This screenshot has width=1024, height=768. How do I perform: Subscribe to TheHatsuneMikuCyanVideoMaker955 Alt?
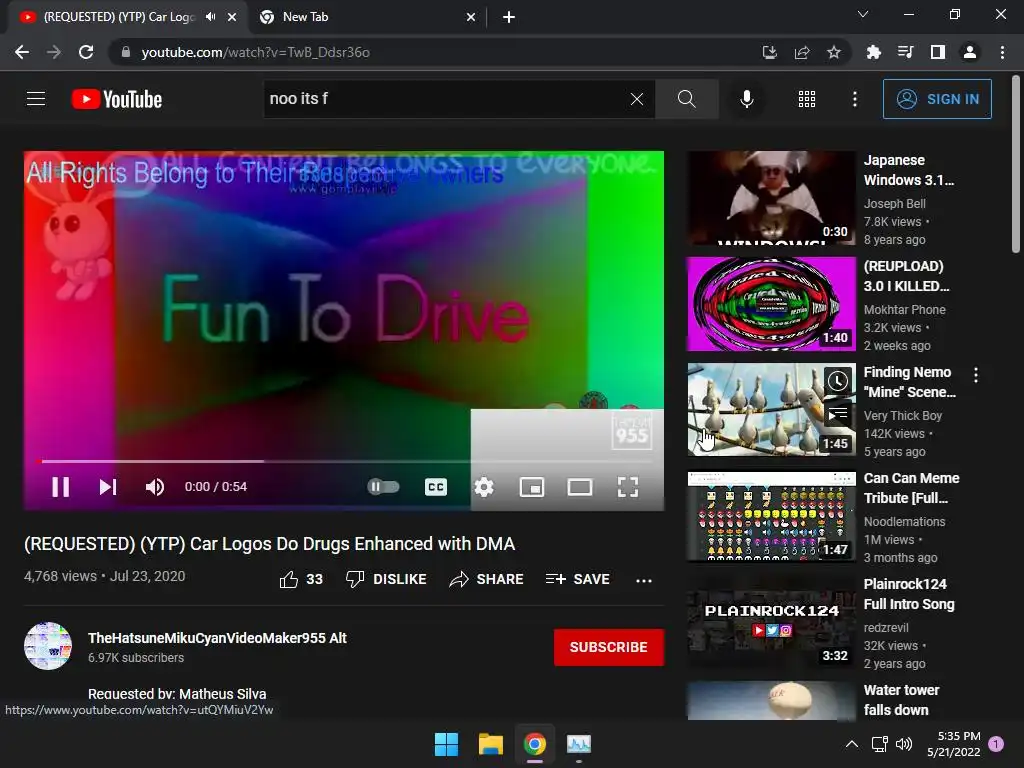(609, 647)
